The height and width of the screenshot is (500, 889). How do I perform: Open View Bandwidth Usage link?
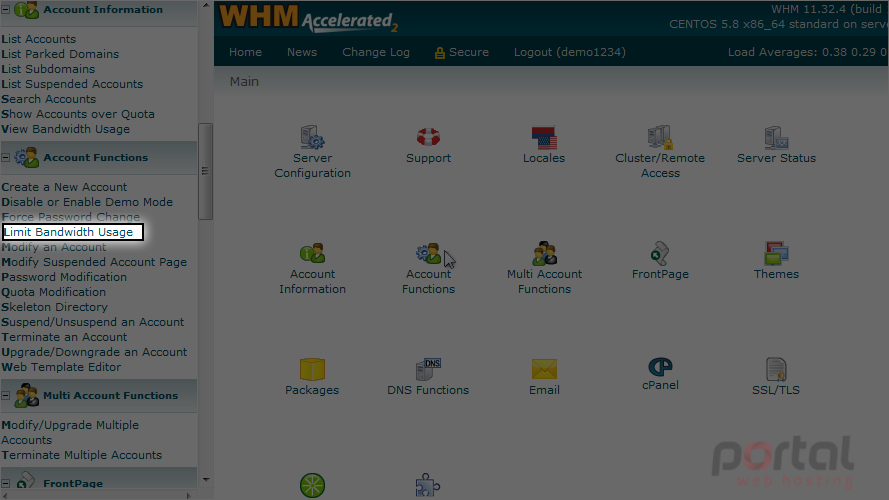click(66, 129)
